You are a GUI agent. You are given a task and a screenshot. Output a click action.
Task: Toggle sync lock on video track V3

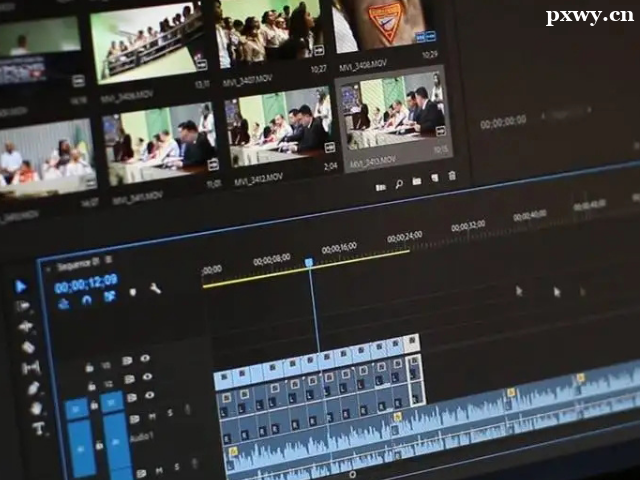click(x=127, y=361)
